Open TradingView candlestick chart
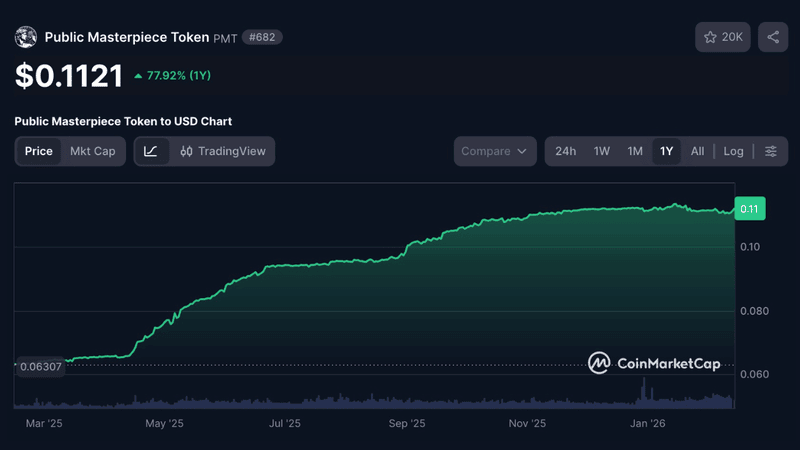Image resolution: width=800 pixels, height=450 pixels. [223, 151]
